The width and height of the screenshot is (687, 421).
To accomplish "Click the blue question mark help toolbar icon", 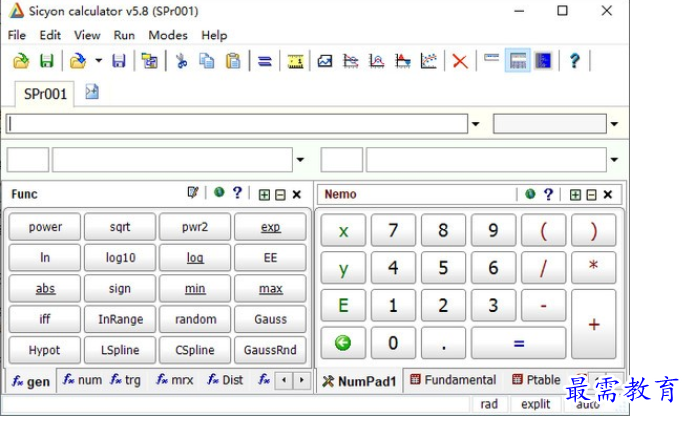I will pyautogui.click(x=574, y=60).
